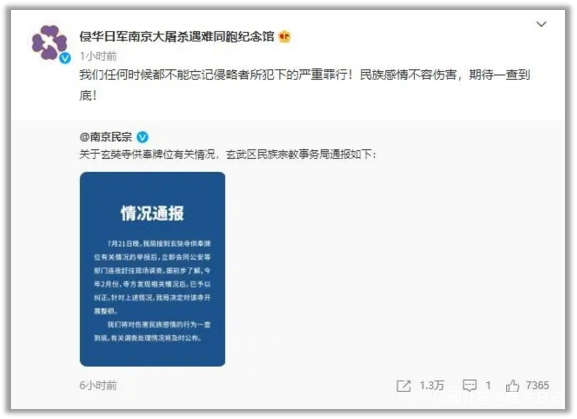Image resolution: width=577 pixels, height=419 pixels.
Task: Open the @南京民宗 mentioned account
Action: coord(106,137)
